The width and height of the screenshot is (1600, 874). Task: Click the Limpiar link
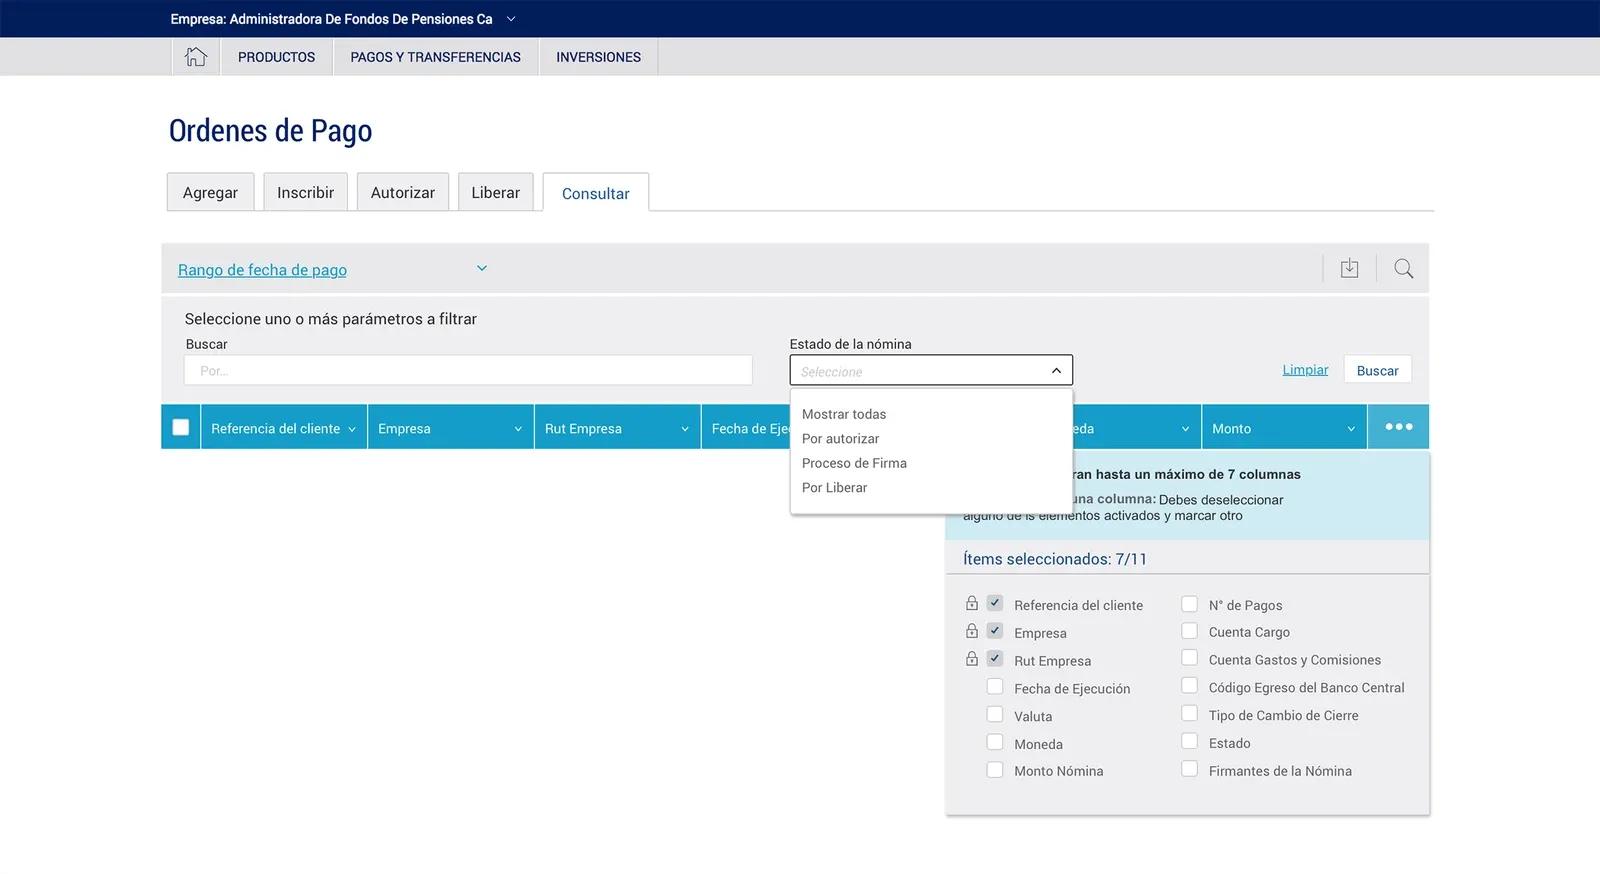[x=1305, y=370]
